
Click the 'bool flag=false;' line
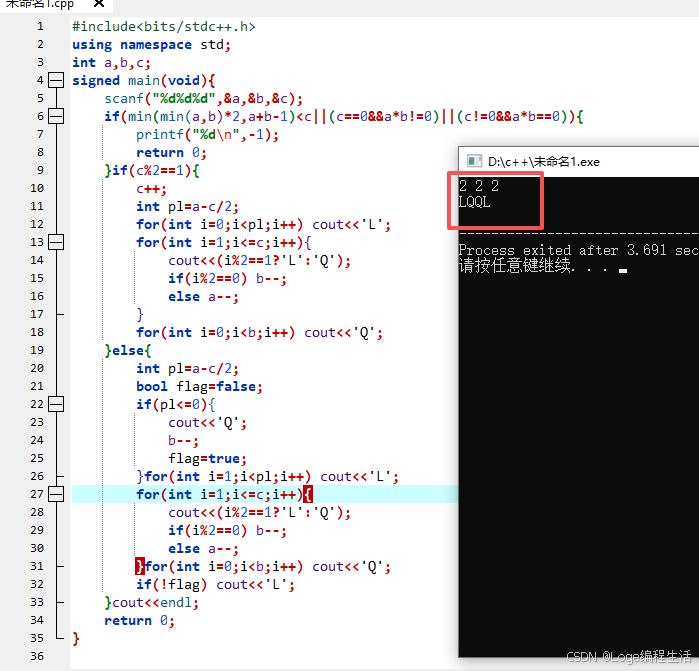coord(199,387)
